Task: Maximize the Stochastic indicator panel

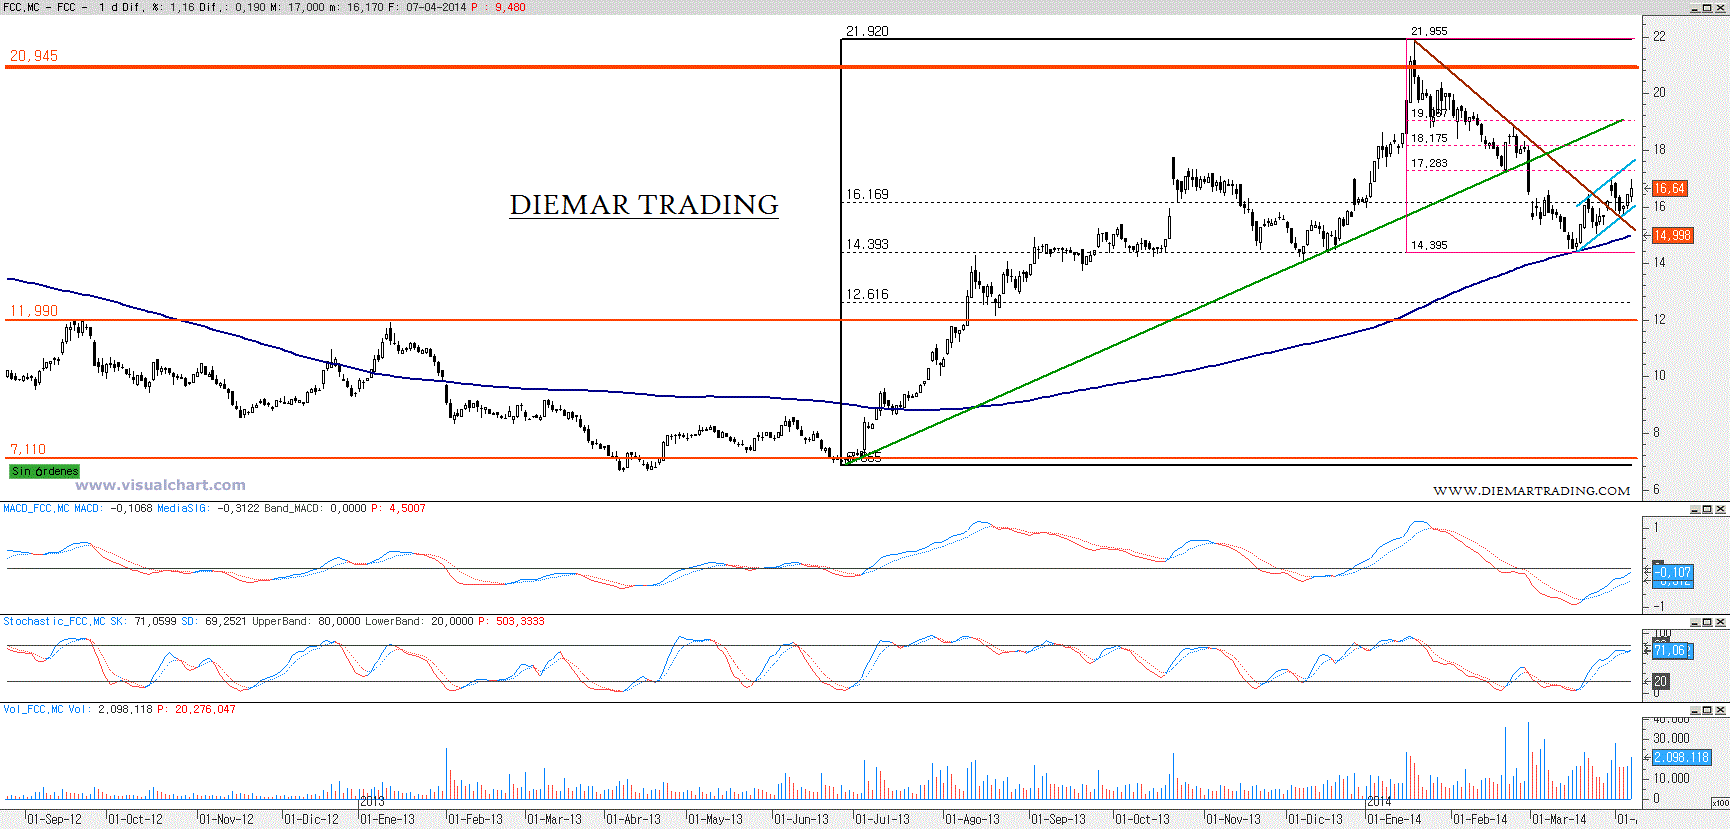Action: coord(1708,622)
